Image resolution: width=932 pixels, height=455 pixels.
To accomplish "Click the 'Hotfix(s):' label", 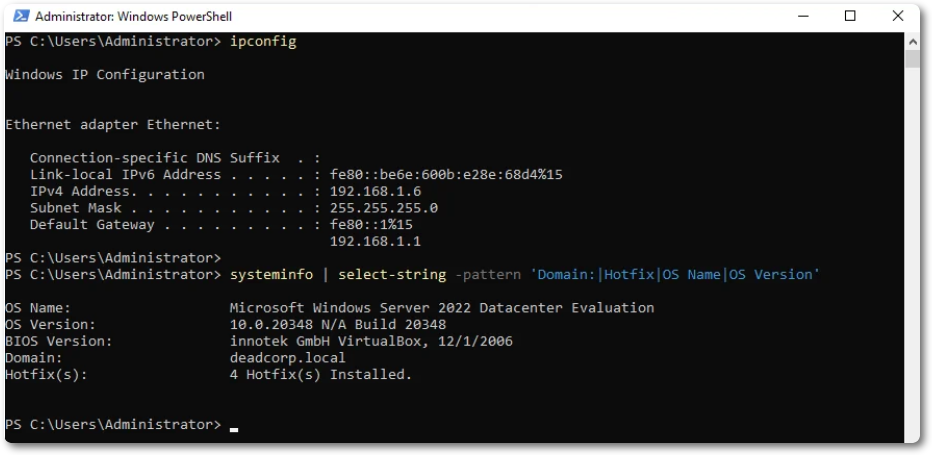I will coord(46,375).
